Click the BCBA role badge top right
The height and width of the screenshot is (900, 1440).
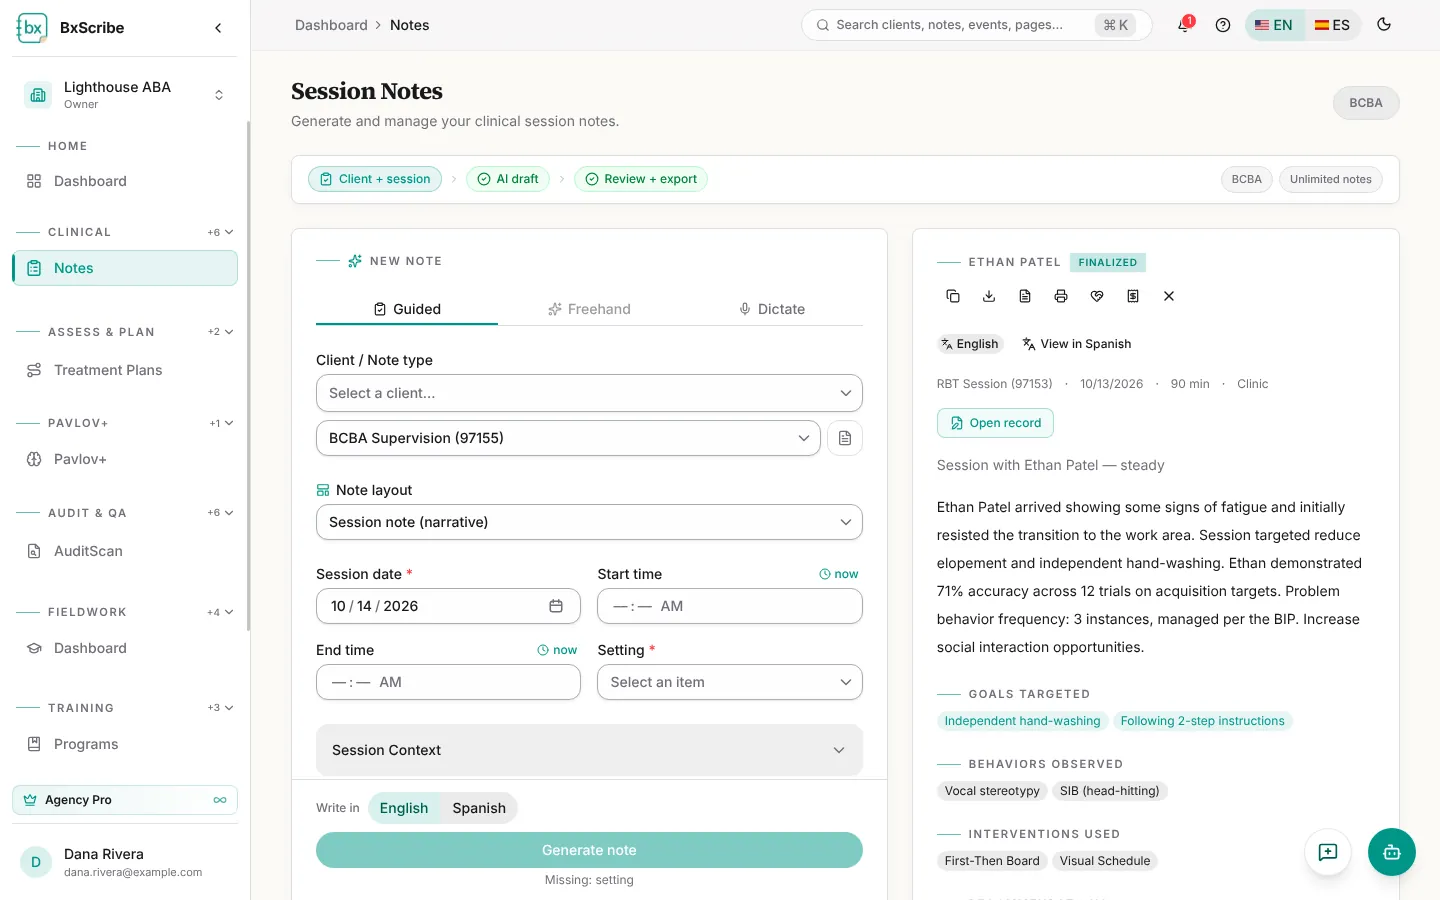(x=1365, y=103)
